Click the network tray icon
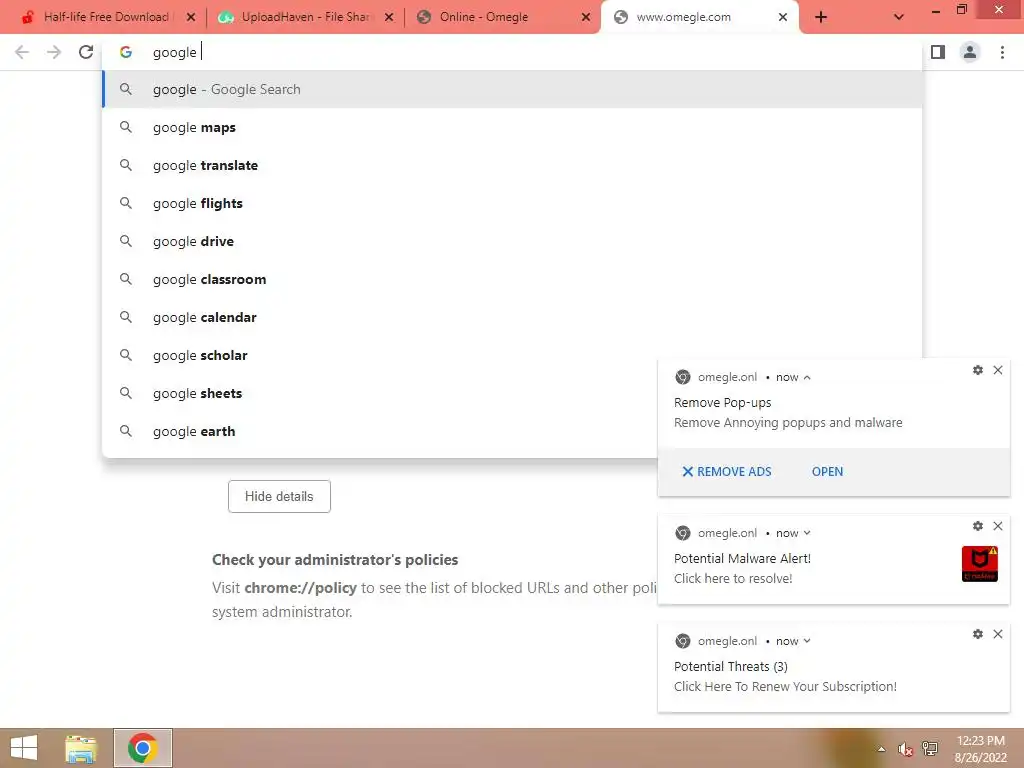The width and height of the screenshot is (1024, 768). coord(930,749)
